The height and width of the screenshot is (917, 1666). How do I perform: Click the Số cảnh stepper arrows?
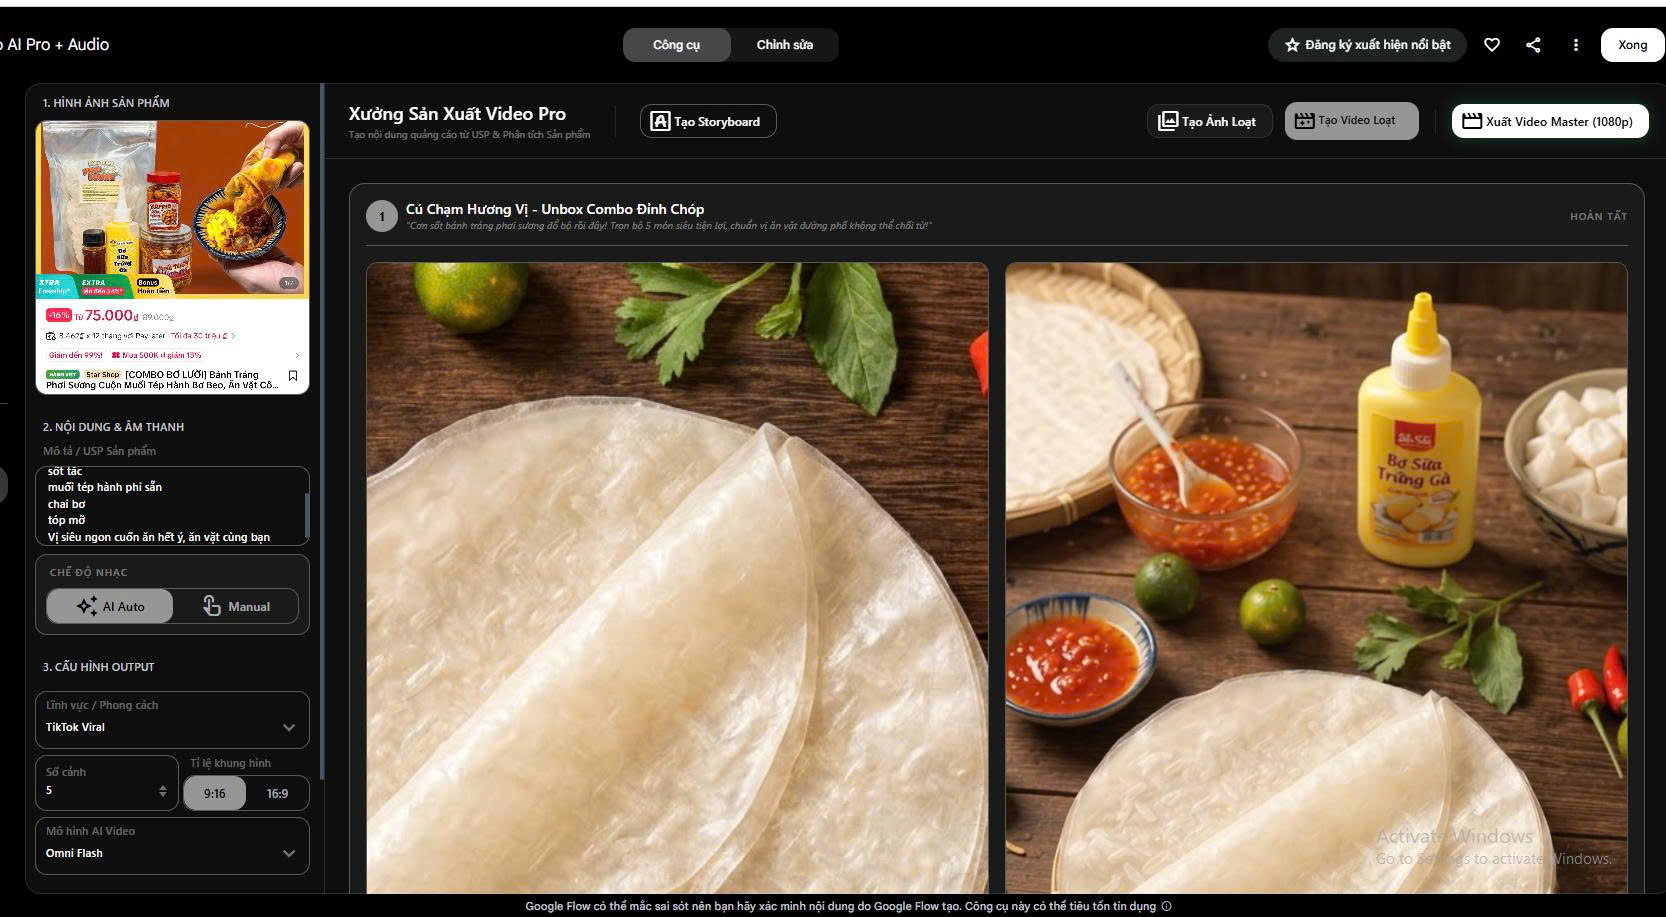click(x=163, y=791)
